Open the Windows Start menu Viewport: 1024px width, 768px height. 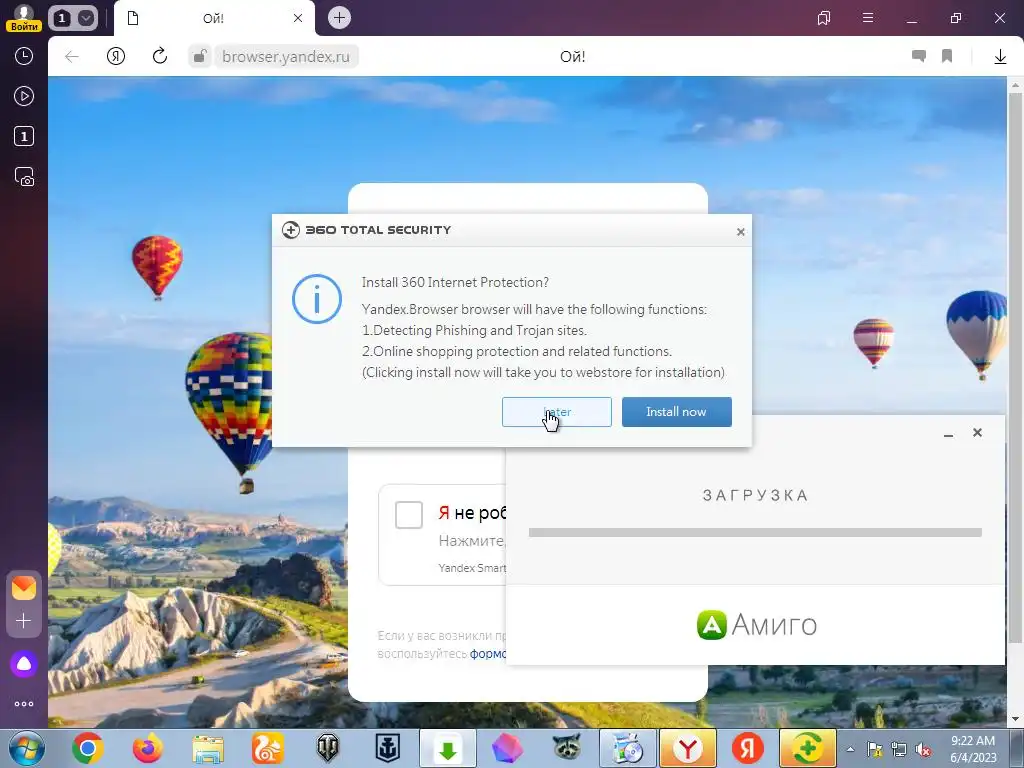click(26, 748)
